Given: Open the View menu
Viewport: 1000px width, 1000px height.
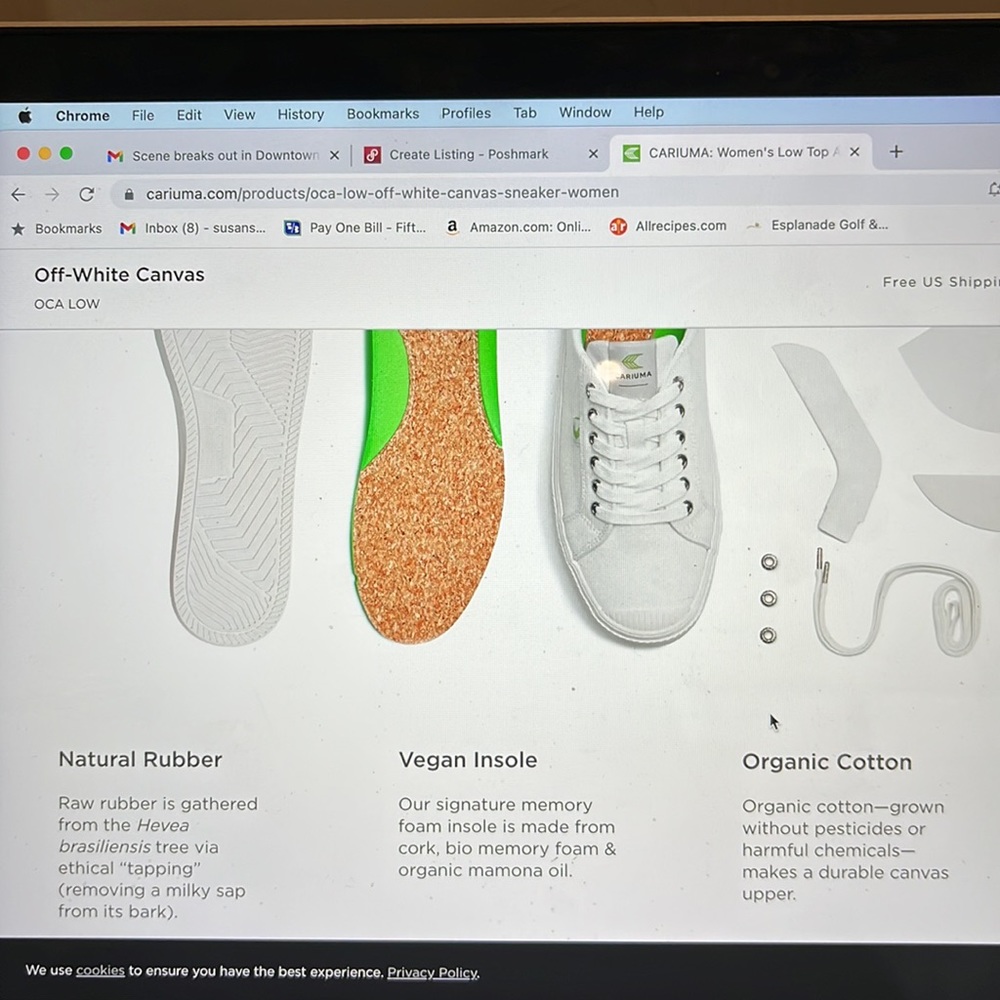Looking at the screenshot, I should (x=239, y=115).
